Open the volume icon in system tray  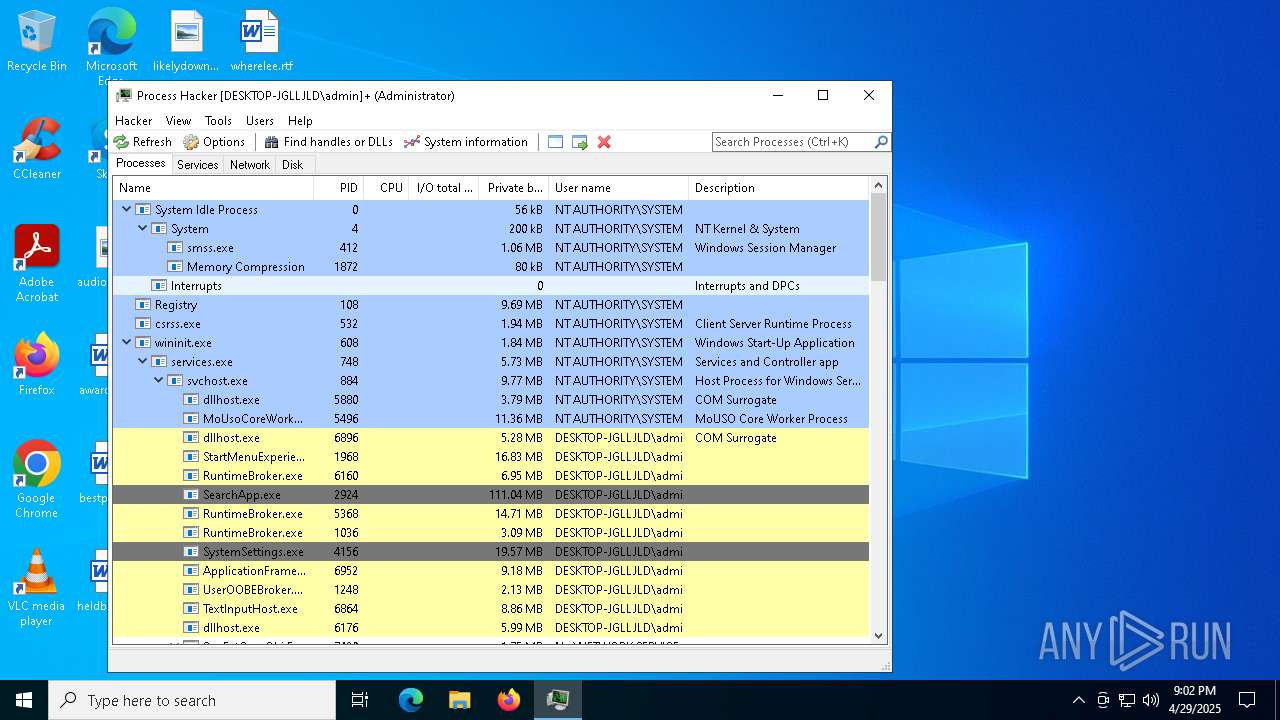click(1151, 700)
